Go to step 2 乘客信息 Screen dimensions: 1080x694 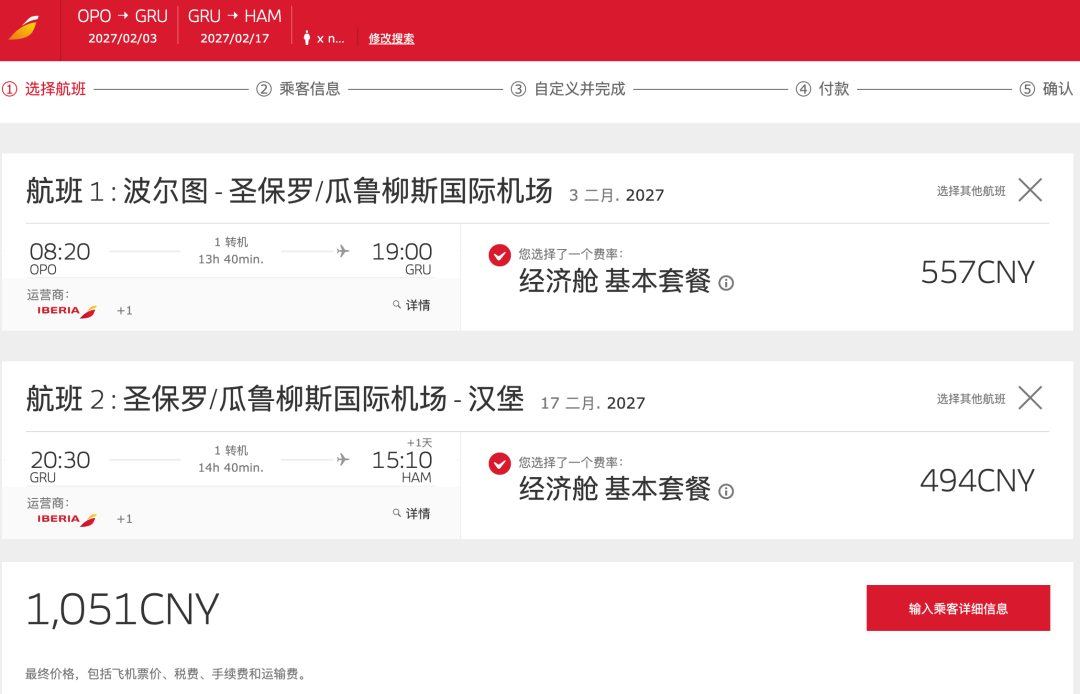pos(298,89)
